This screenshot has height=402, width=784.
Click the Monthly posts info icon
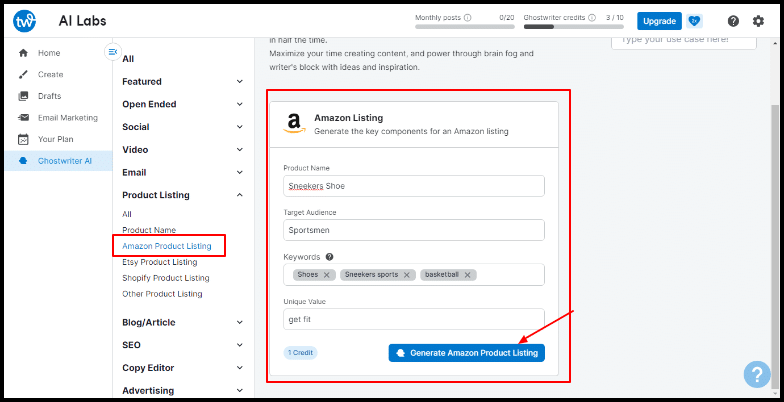468,18
